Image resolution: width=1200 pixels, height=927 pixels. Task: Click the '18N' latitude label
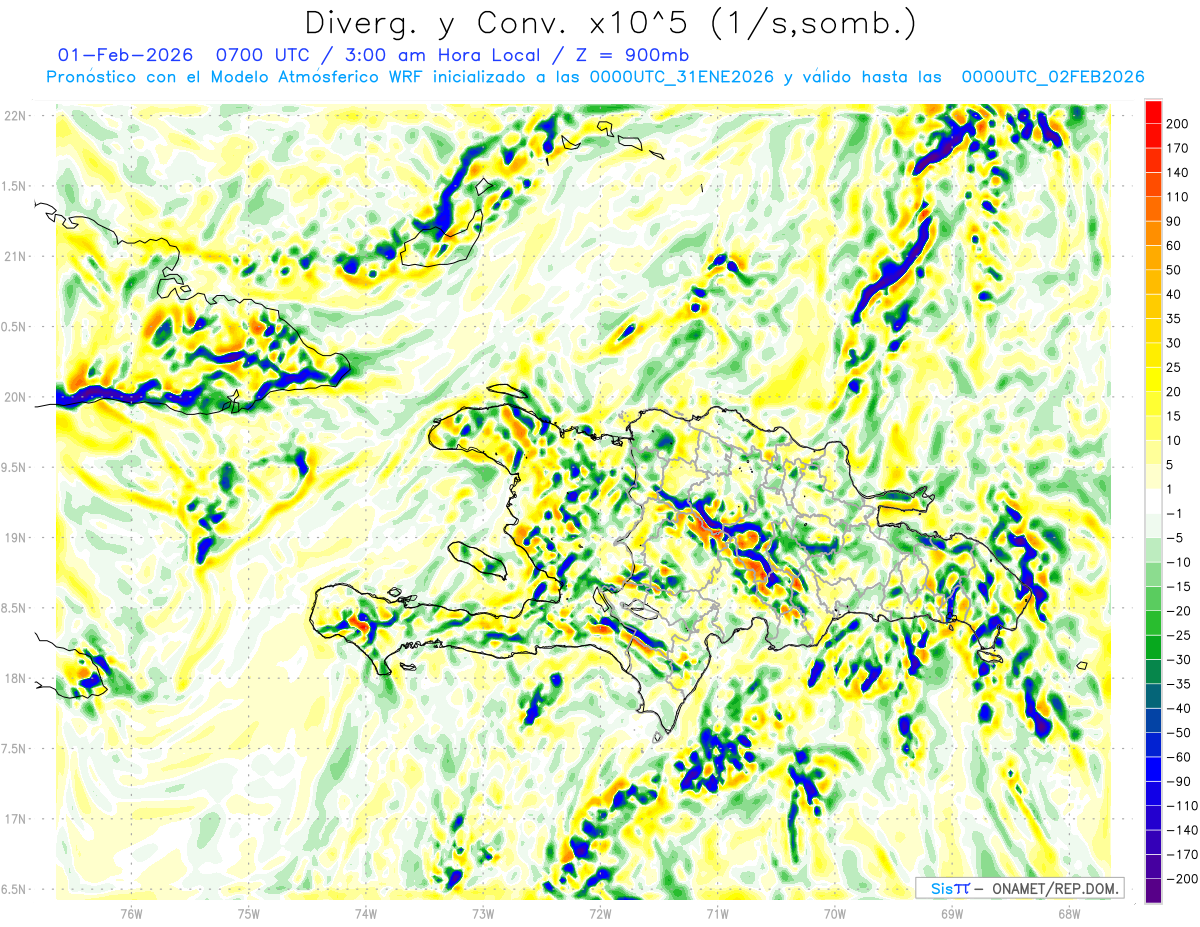coord(16,678)
